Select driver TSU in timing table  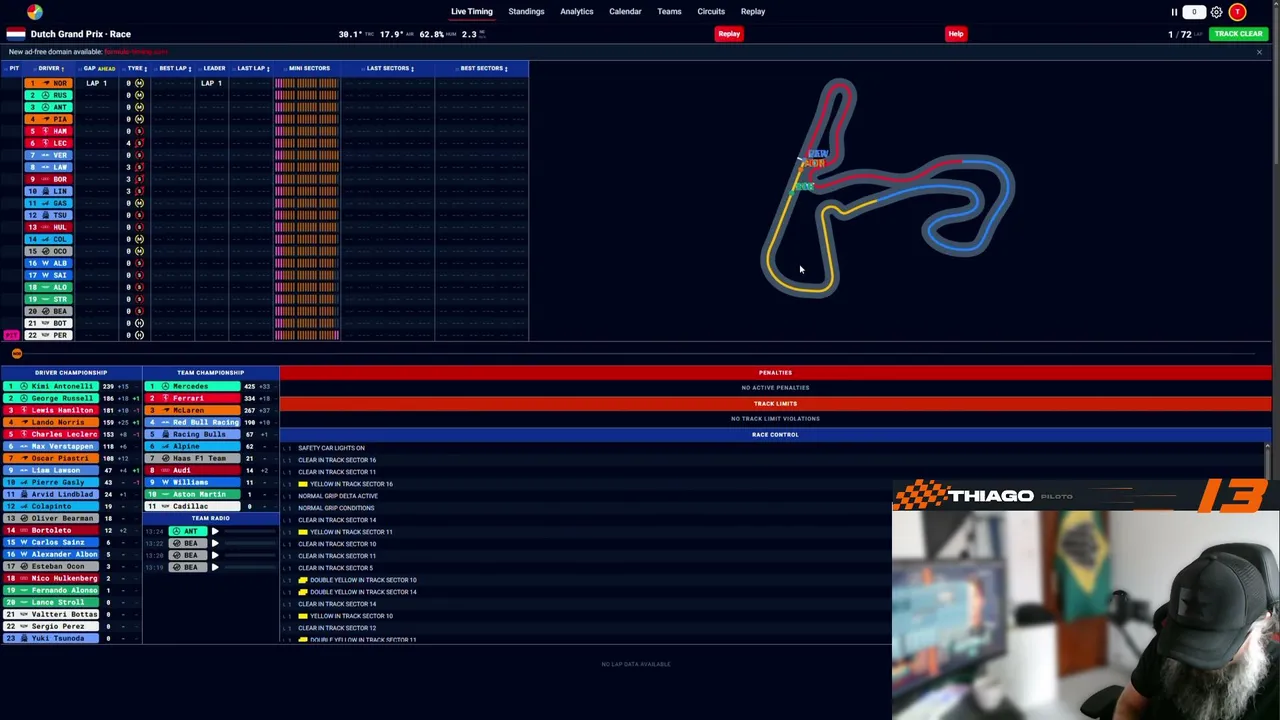[48, 215]
